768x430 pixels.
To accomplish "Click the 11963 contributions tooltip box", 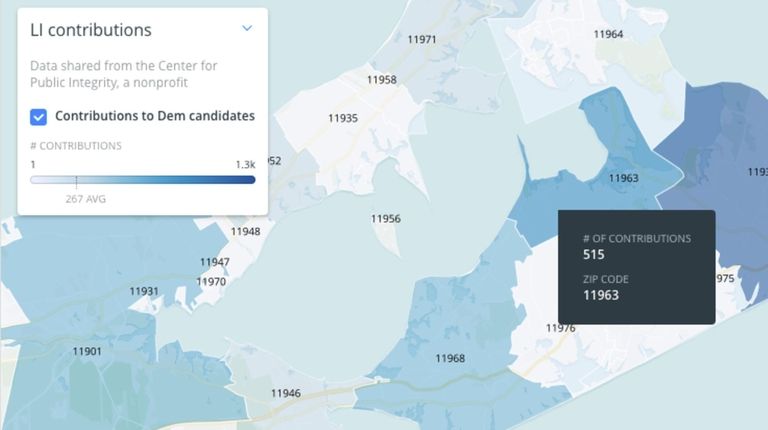I will click(x=636, y=267).
